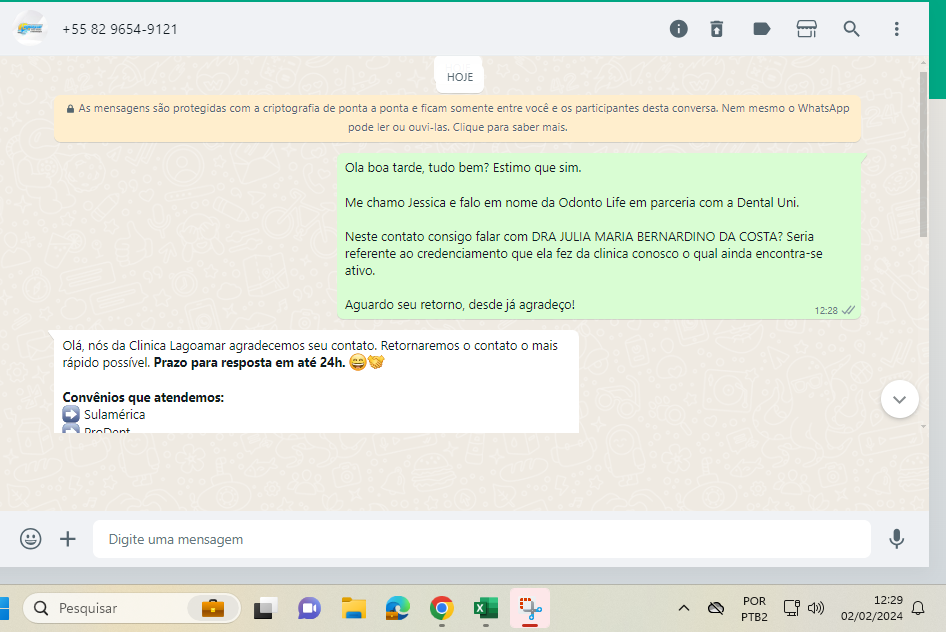Image resolution: width=946 pixels, height=632 pixels.
Task: Click the cloud sync-off tray icon
Action: (x=716, y=608)
